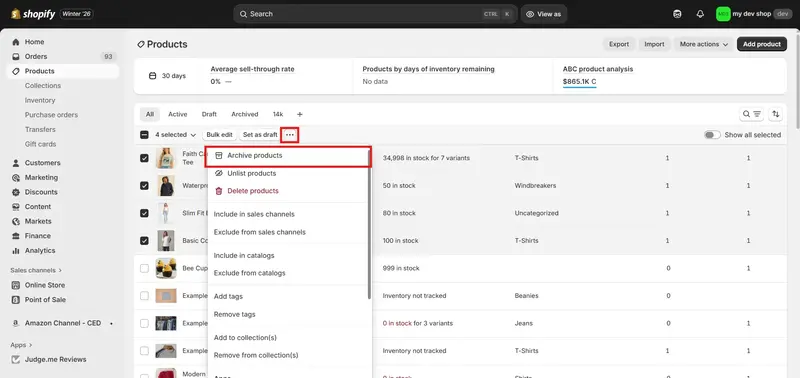
Task: Click the search and filter products icon
Action: point(752,114)
